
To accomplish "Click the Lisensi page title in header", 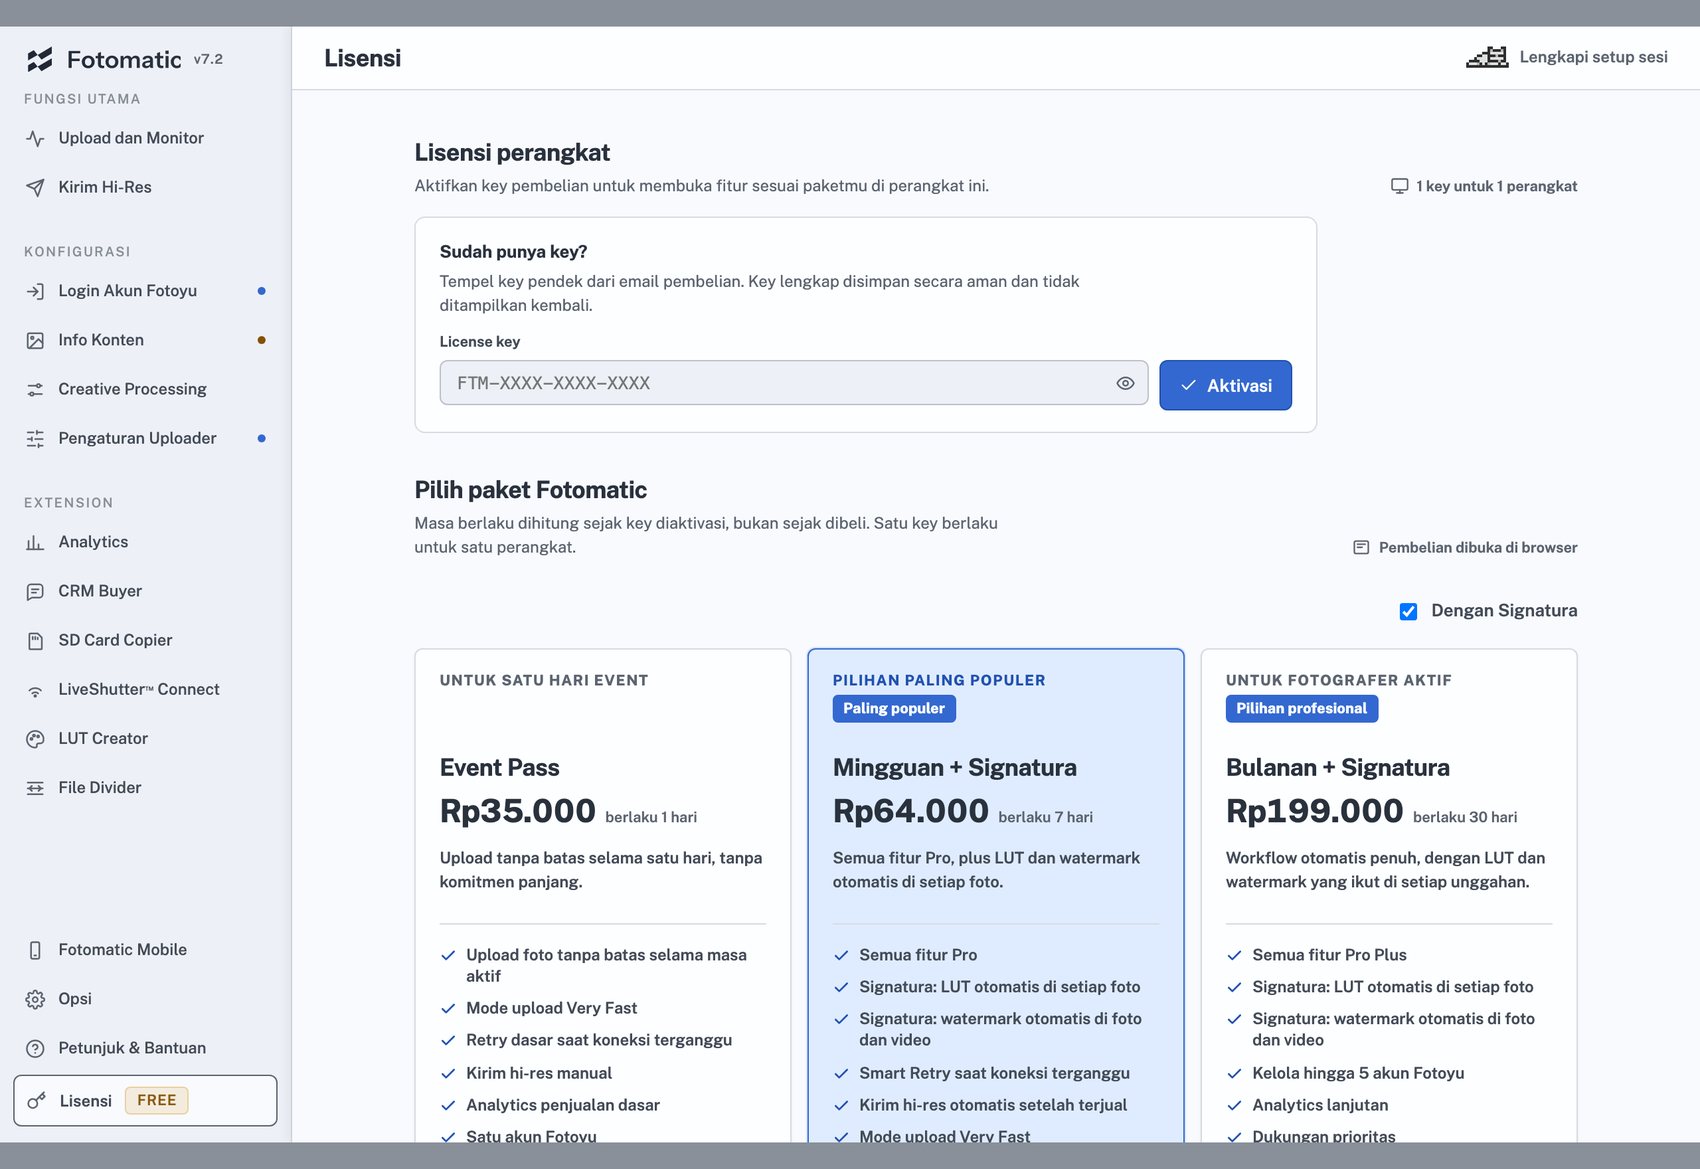I will point(362,58).
